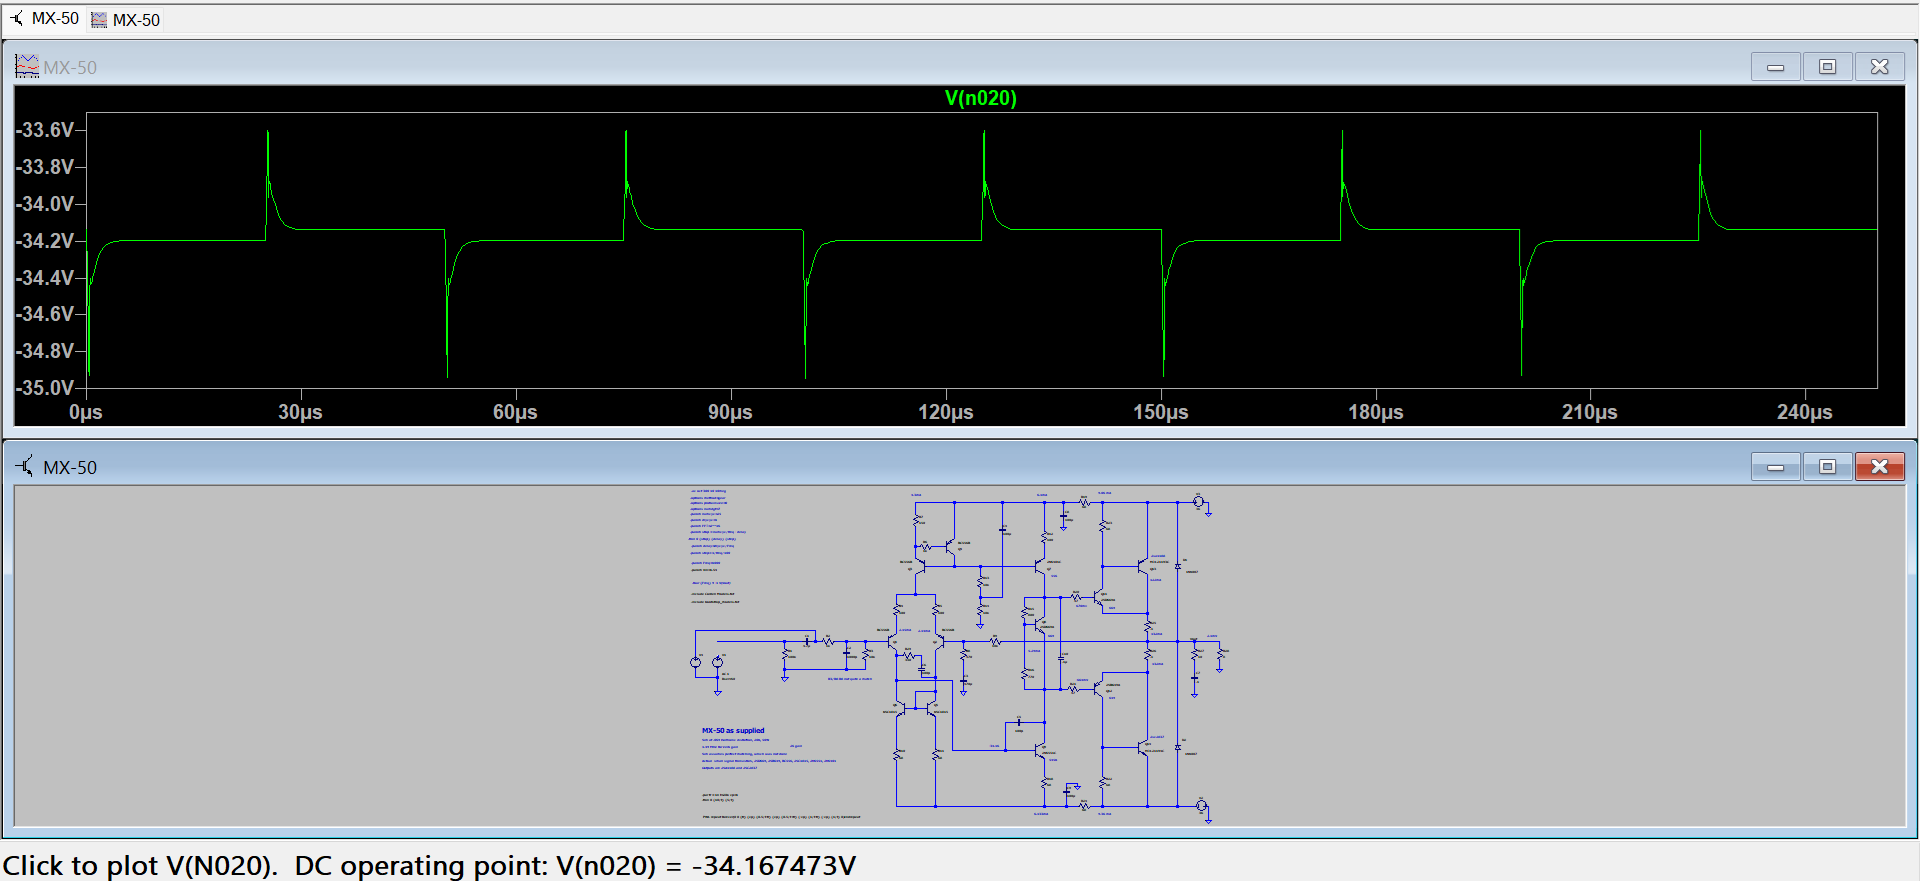This screenshot has height=881, width=1920.
Task: Close the MX-50 schematic pane
Action: (1880, 467)
